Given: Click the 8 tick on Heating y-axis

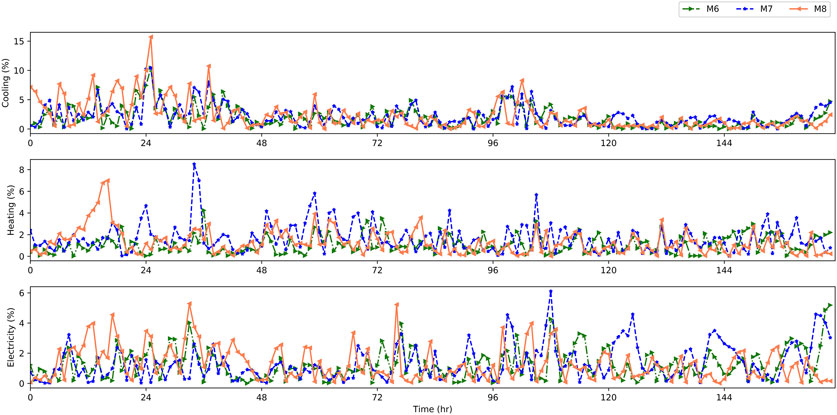Looking at the screenshot, I should (22, 169).
